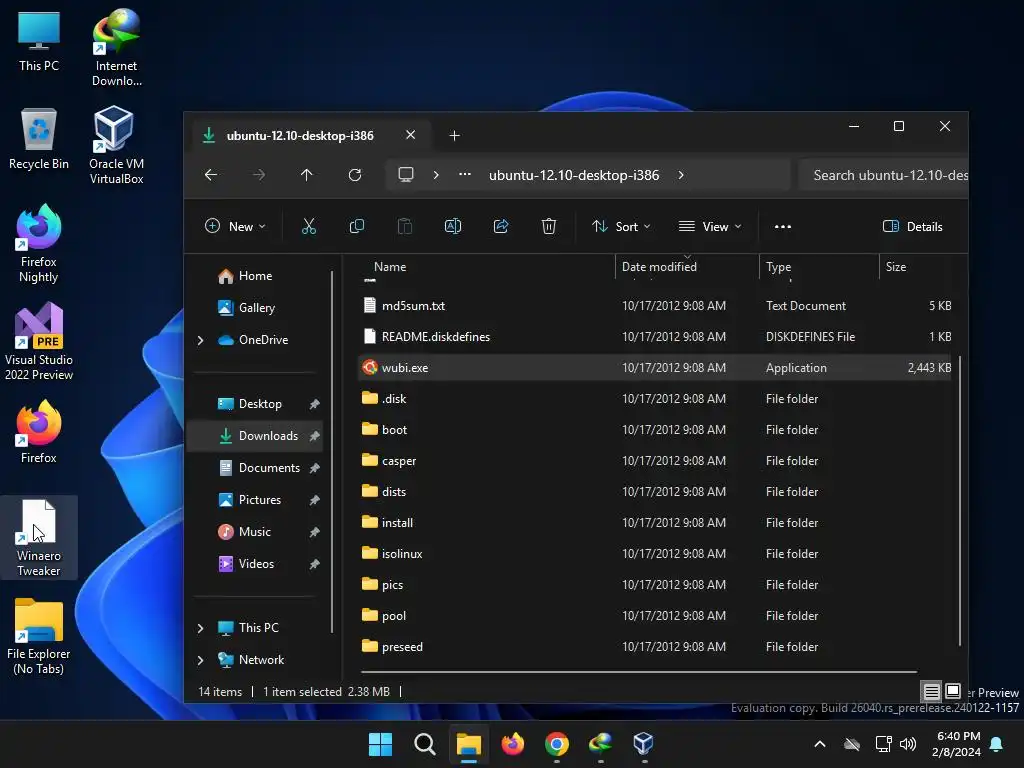The image size is (1024, 768).
Task: Open Windows Start button
Action: click(x=380, y=743)
